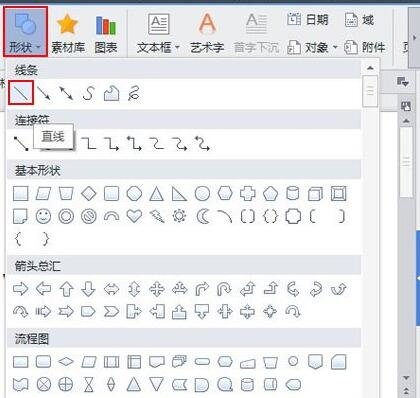Open 艺术字 word art gallery

click(207, 33)
